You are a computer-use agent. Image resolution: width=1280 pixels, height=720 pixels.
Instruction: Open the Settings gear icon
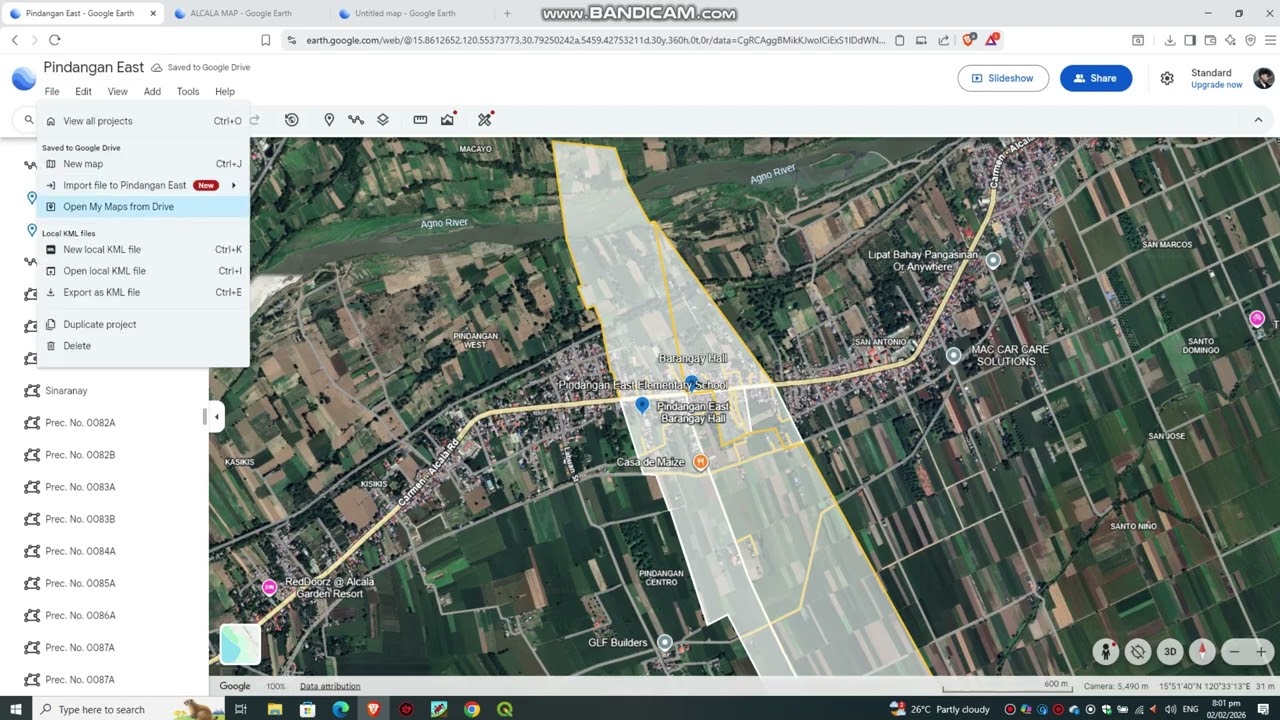coord(1167,78)
